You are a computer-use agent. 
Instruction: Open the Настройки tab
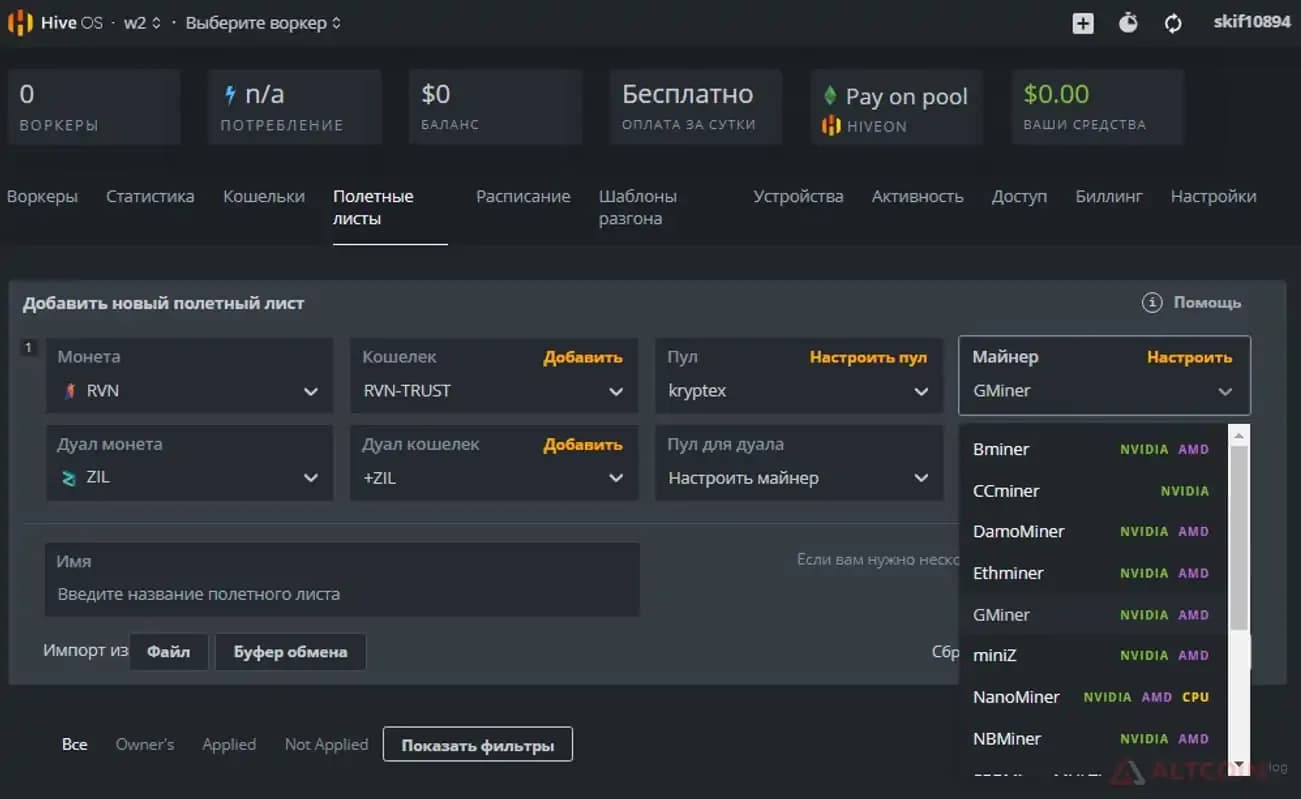click(x=1213, y=196)
